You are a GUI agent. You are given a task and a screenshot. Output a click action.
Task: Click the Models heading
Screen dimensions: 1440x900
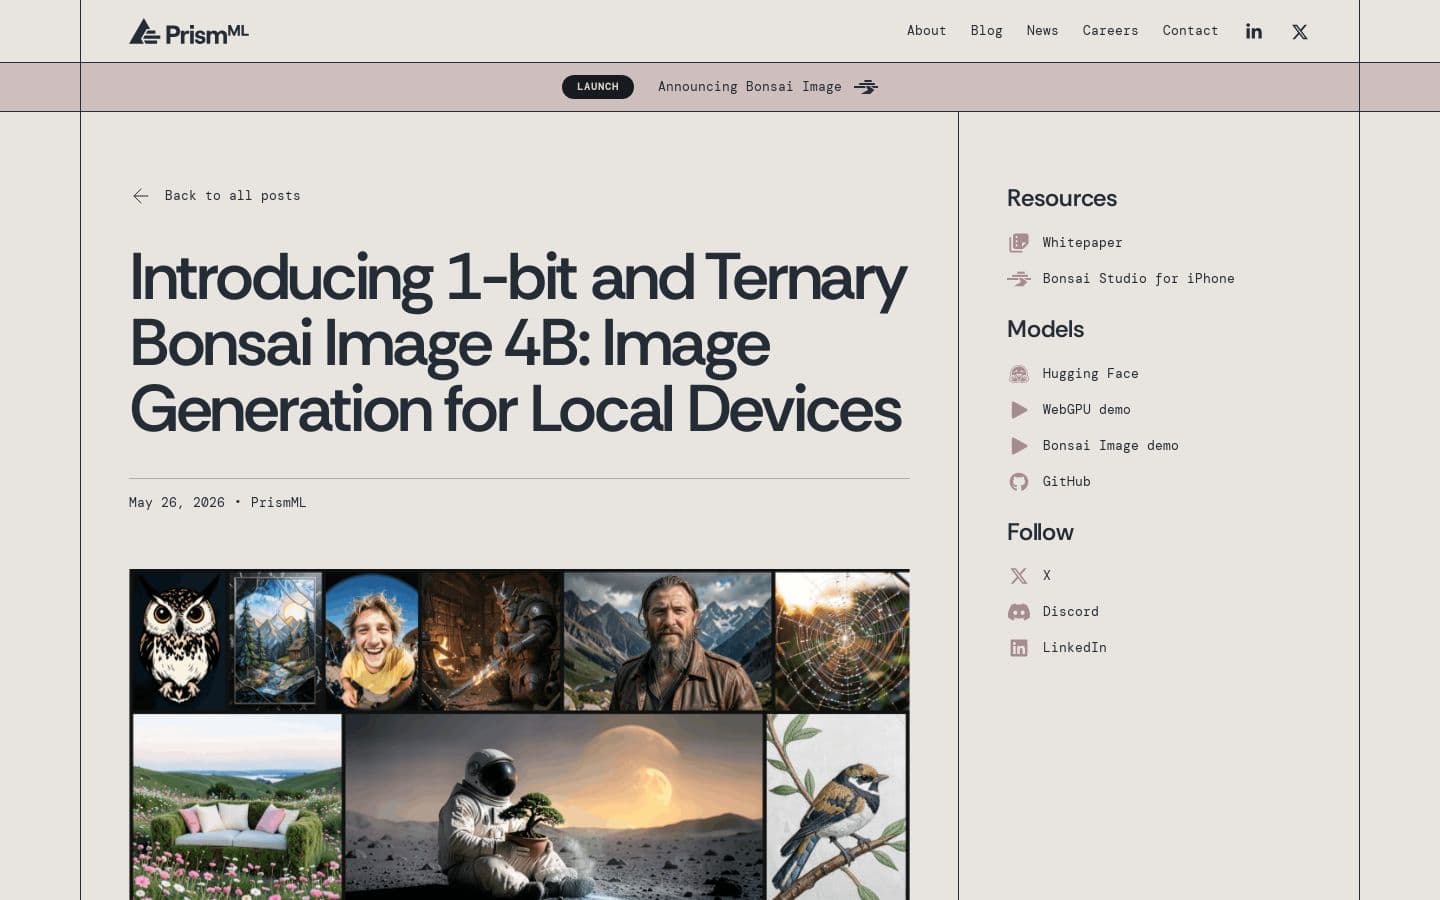click(x=1045, y=329)
